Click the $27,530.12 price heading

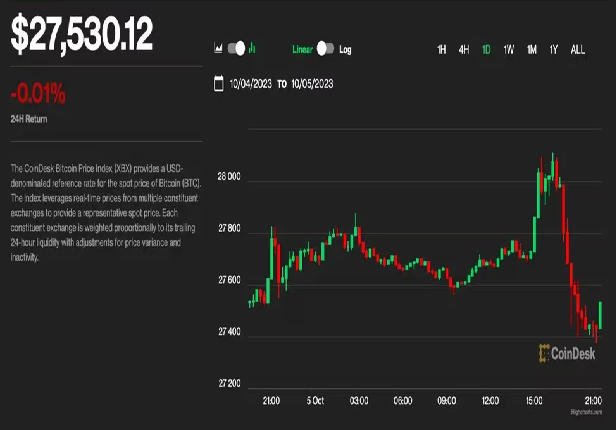click(82, 34)
